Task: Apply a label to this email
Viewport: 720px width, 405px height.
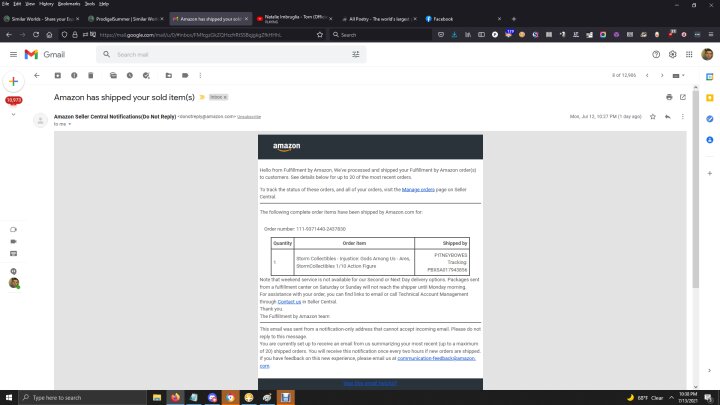Action: click(185, 75)
